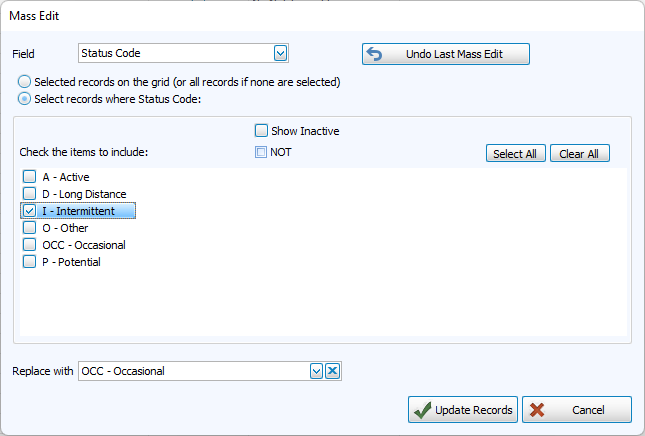
Task: Check the 'O - Other' item
Action: click(x=29, y=228)
